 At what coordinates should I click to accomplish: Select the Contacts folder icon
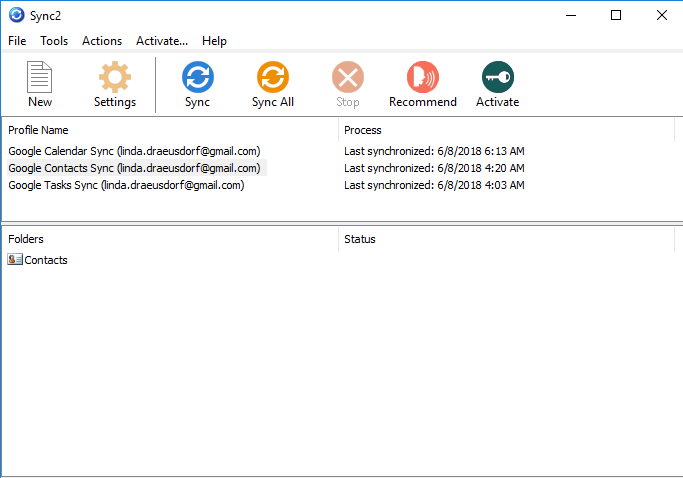pos(15,260)
